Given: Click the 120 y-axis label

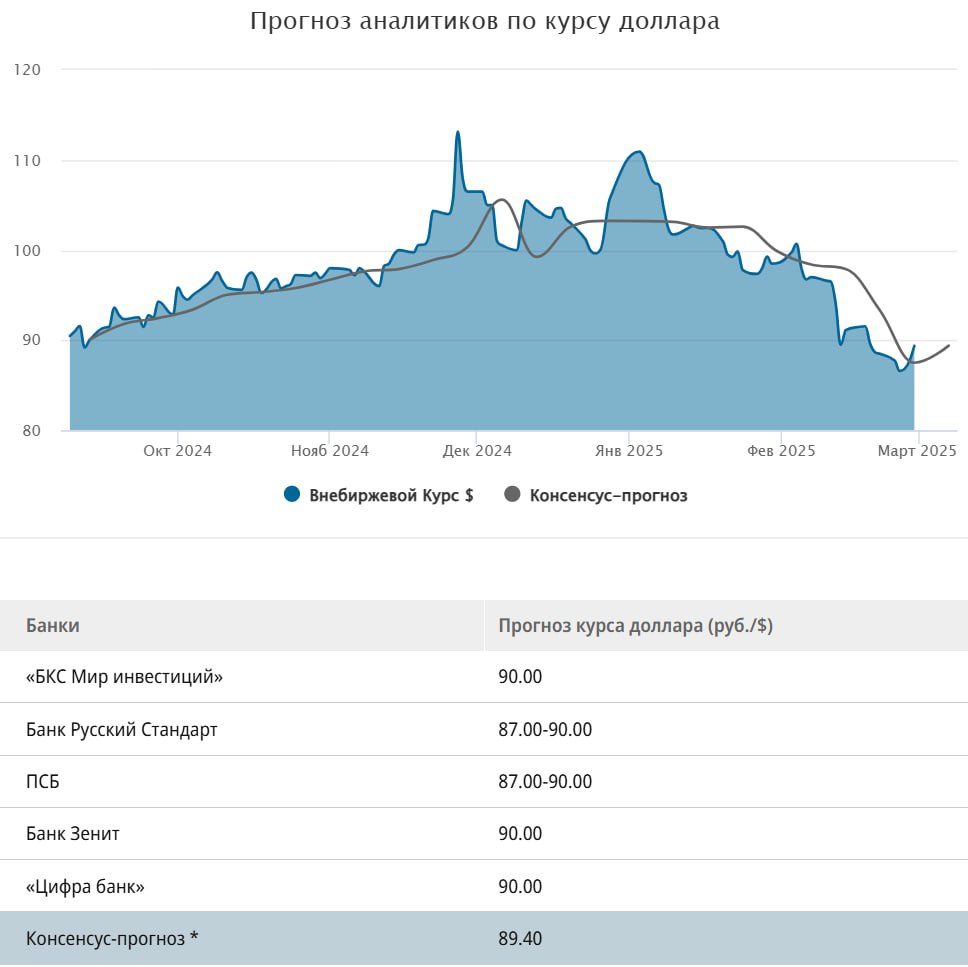Looking at the screenshot, I should (x=27, y=70).
